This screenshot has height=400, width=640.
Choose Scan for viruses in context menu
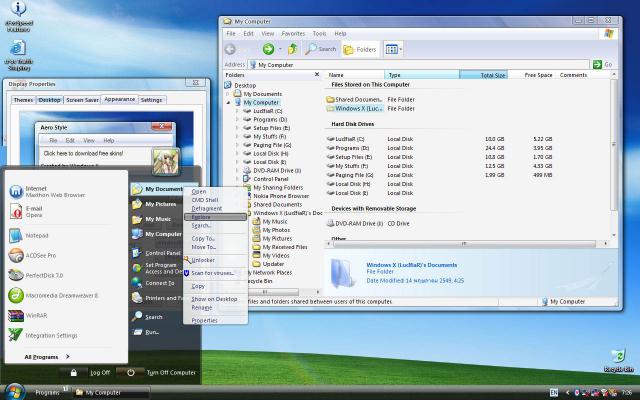pyautogui.click(x=212, y=273)
